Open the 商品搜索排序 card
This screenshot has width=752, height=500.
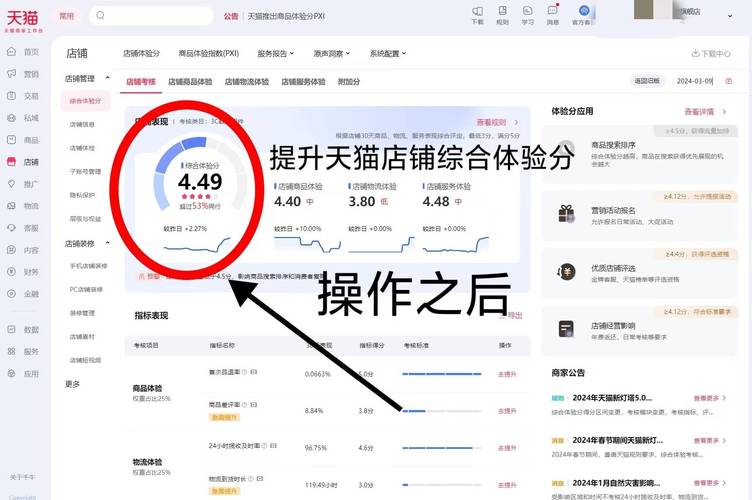pyautogui.click(x=640, y=154)
